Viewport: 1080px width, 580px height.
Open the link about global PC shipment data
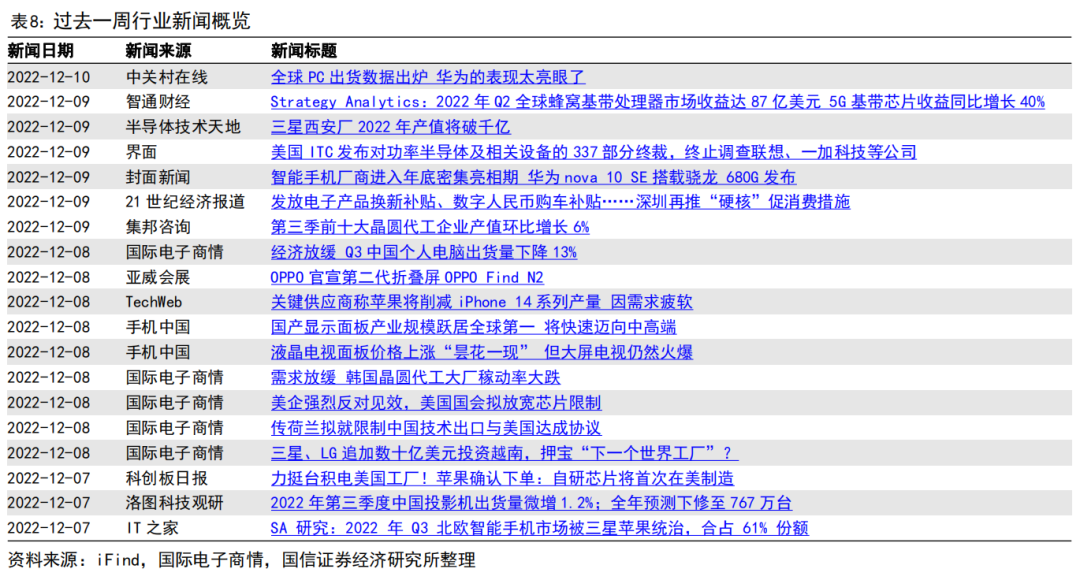(428, 77)
